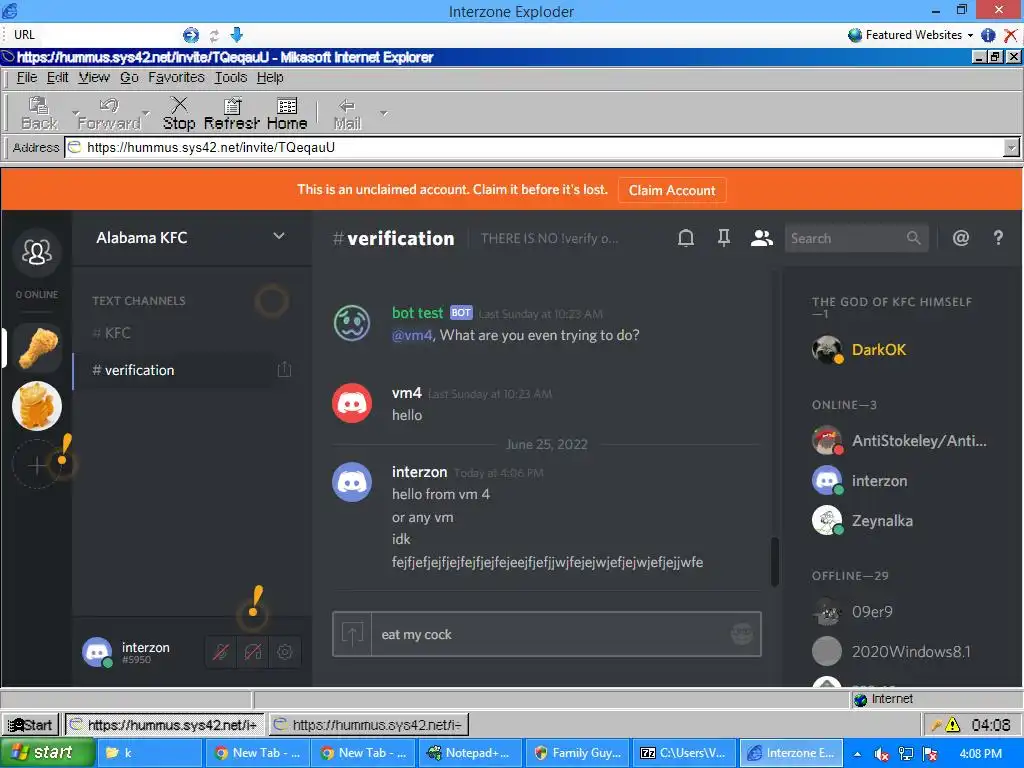Select the fried chicken drumstick server

click(37, 348)
